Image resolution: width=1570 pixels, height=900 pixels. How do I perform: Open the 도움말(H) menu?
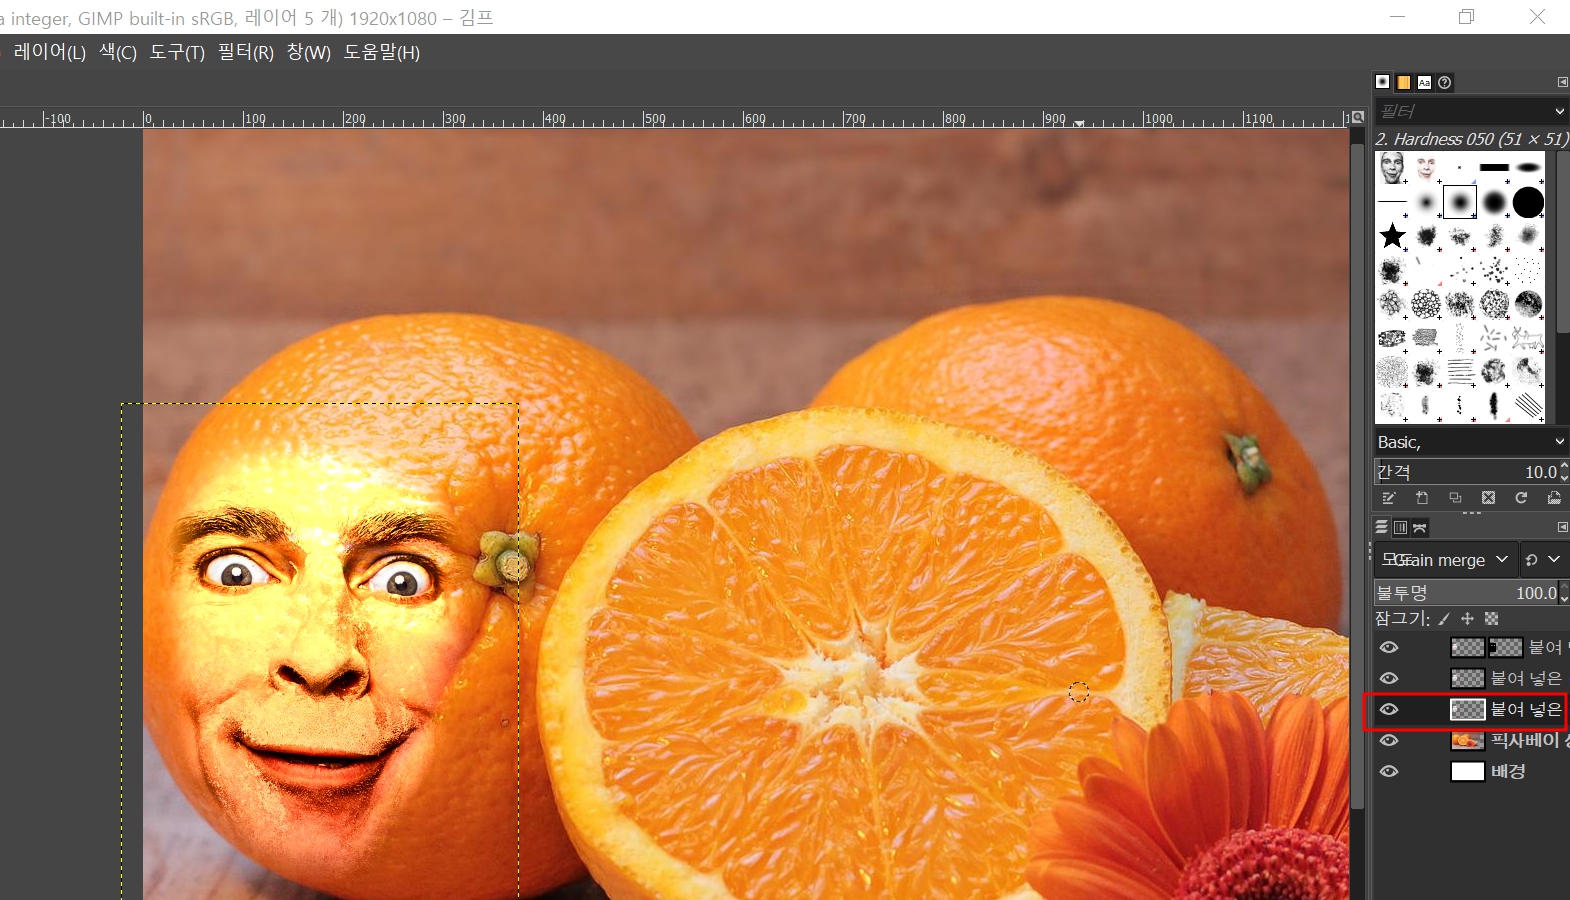[x=382, y=53]
